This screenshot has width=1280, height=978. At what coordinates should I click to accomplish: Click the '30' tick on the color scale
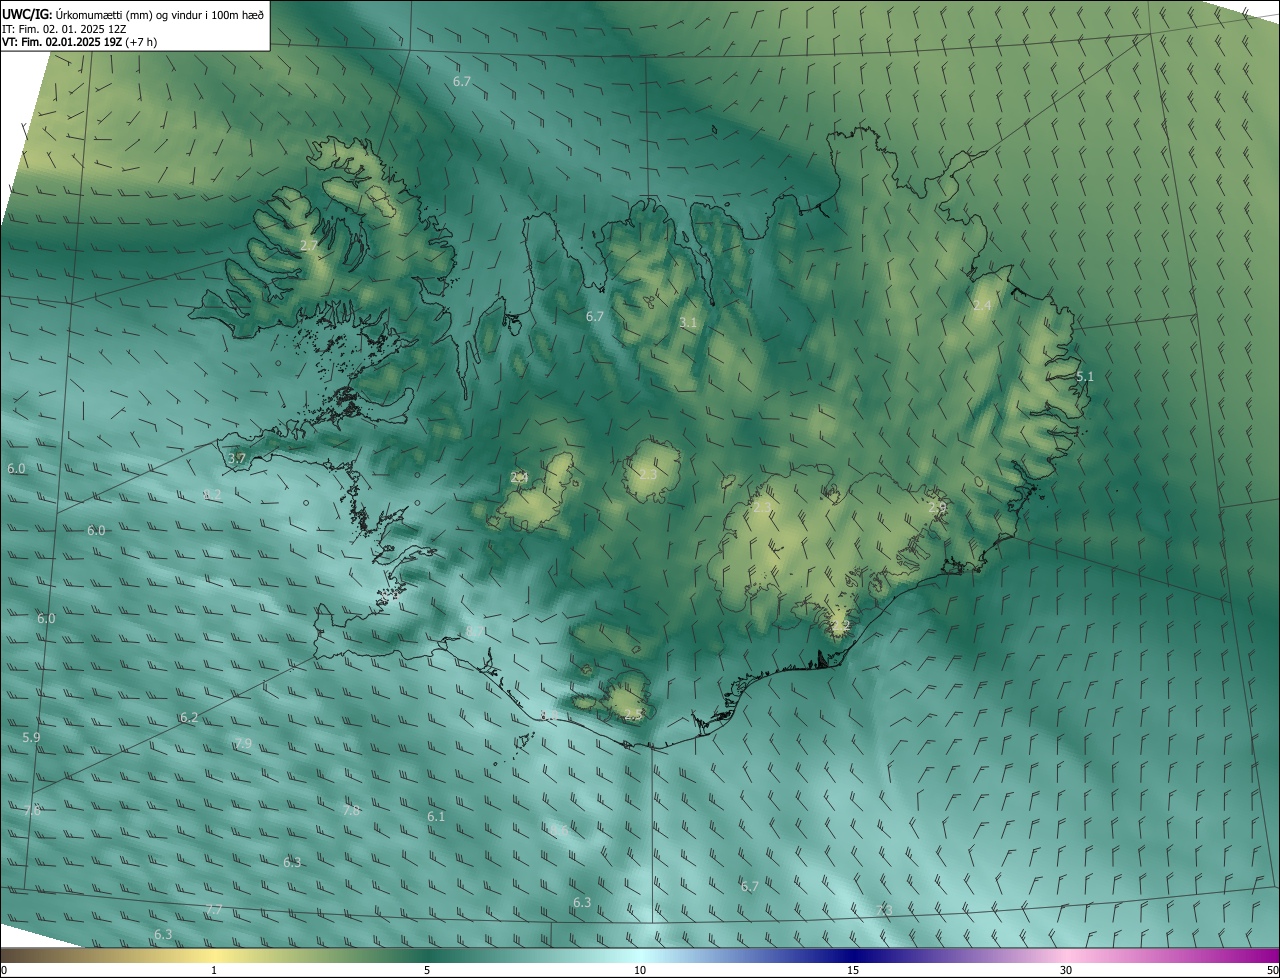click(x=1066, y=970)
